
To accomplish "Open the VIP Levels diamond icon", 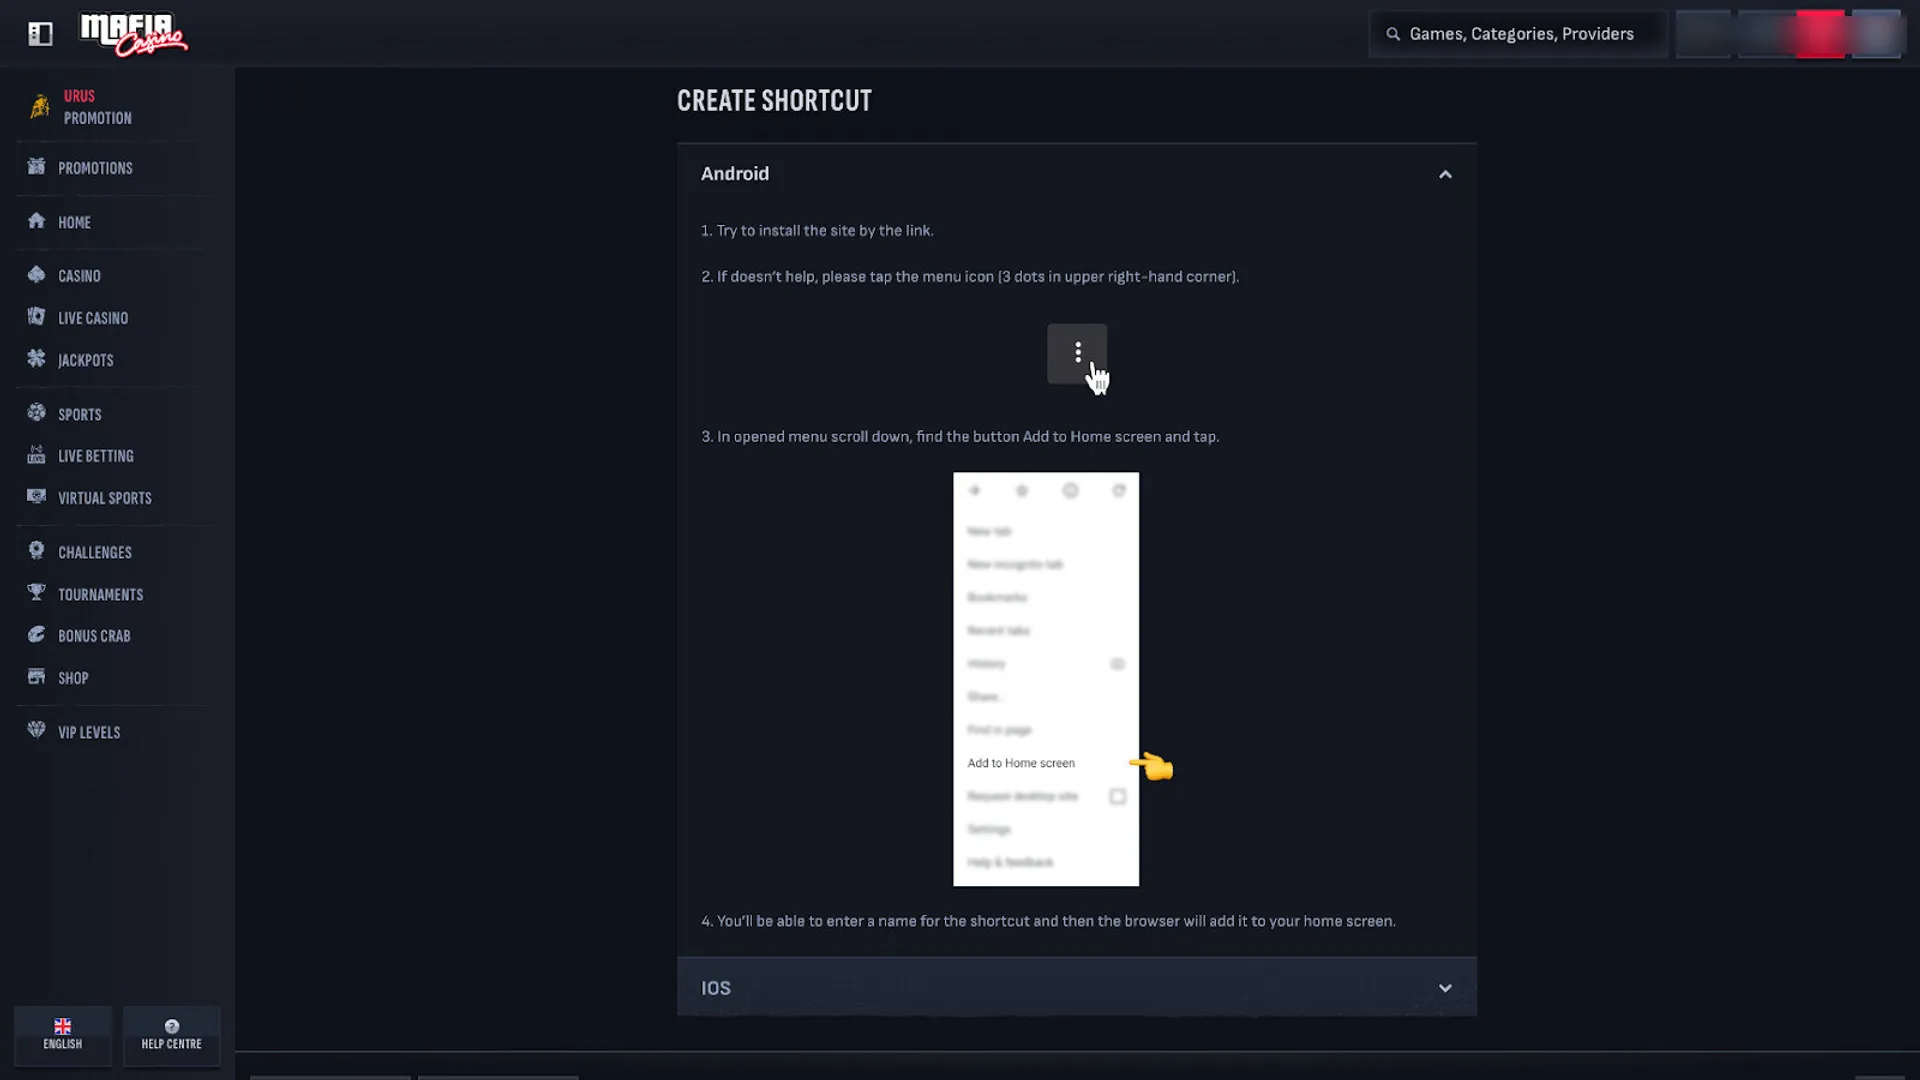I will [x=37, y=731].
